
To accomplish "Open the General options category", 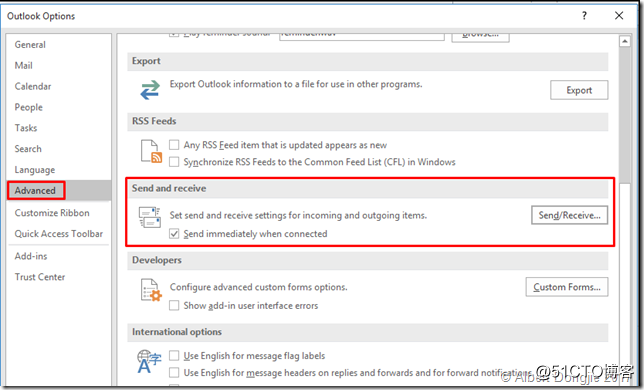I will [30, 45].
